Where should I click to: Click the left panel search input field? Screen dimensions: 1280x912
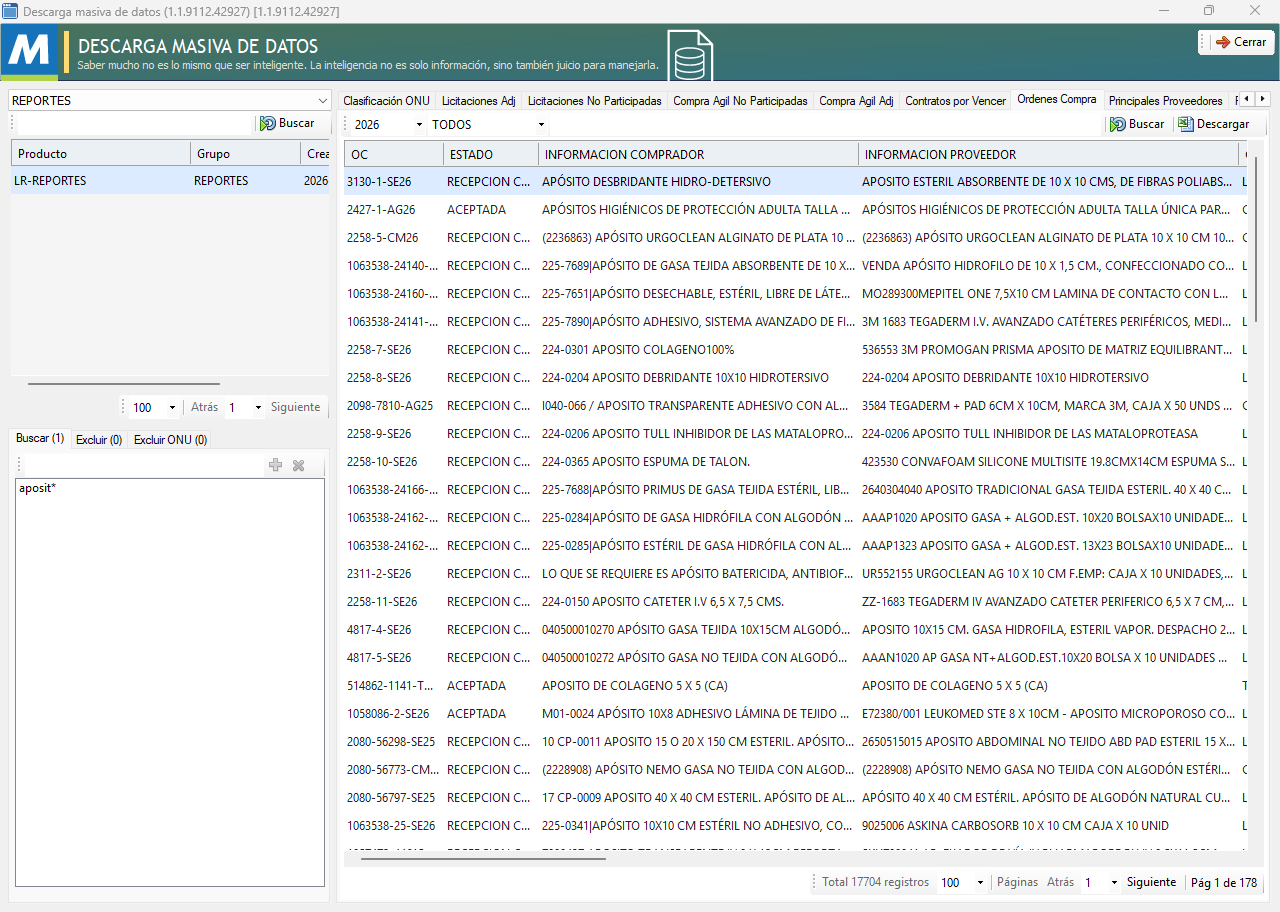(x=135, y=123)
